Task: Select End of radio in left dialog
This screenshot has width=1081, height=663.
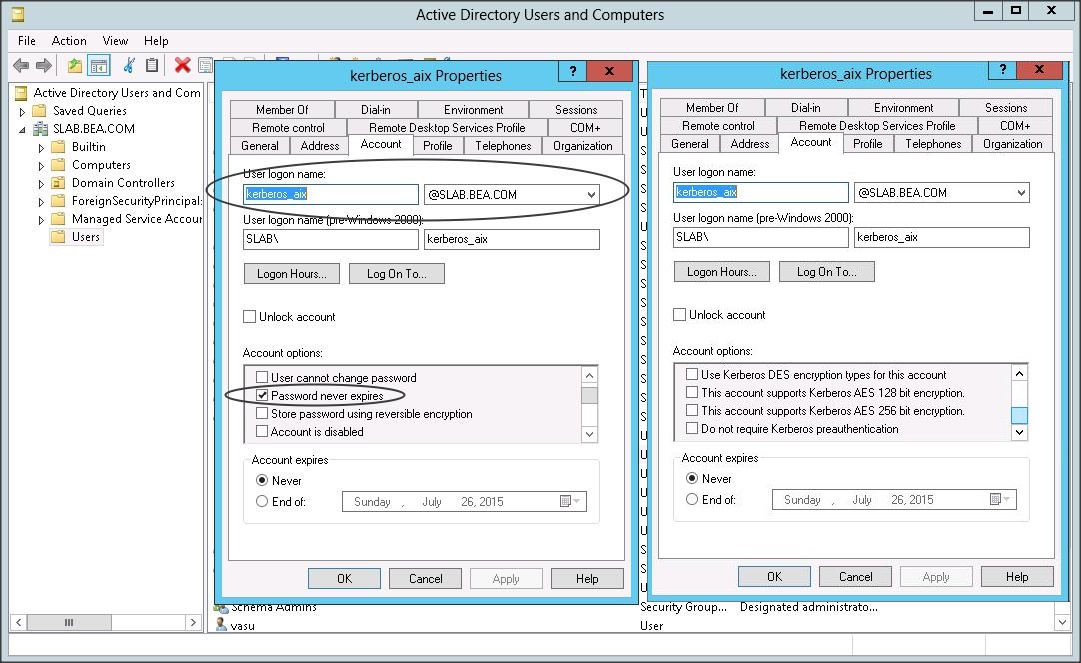Action: point(262,501)
